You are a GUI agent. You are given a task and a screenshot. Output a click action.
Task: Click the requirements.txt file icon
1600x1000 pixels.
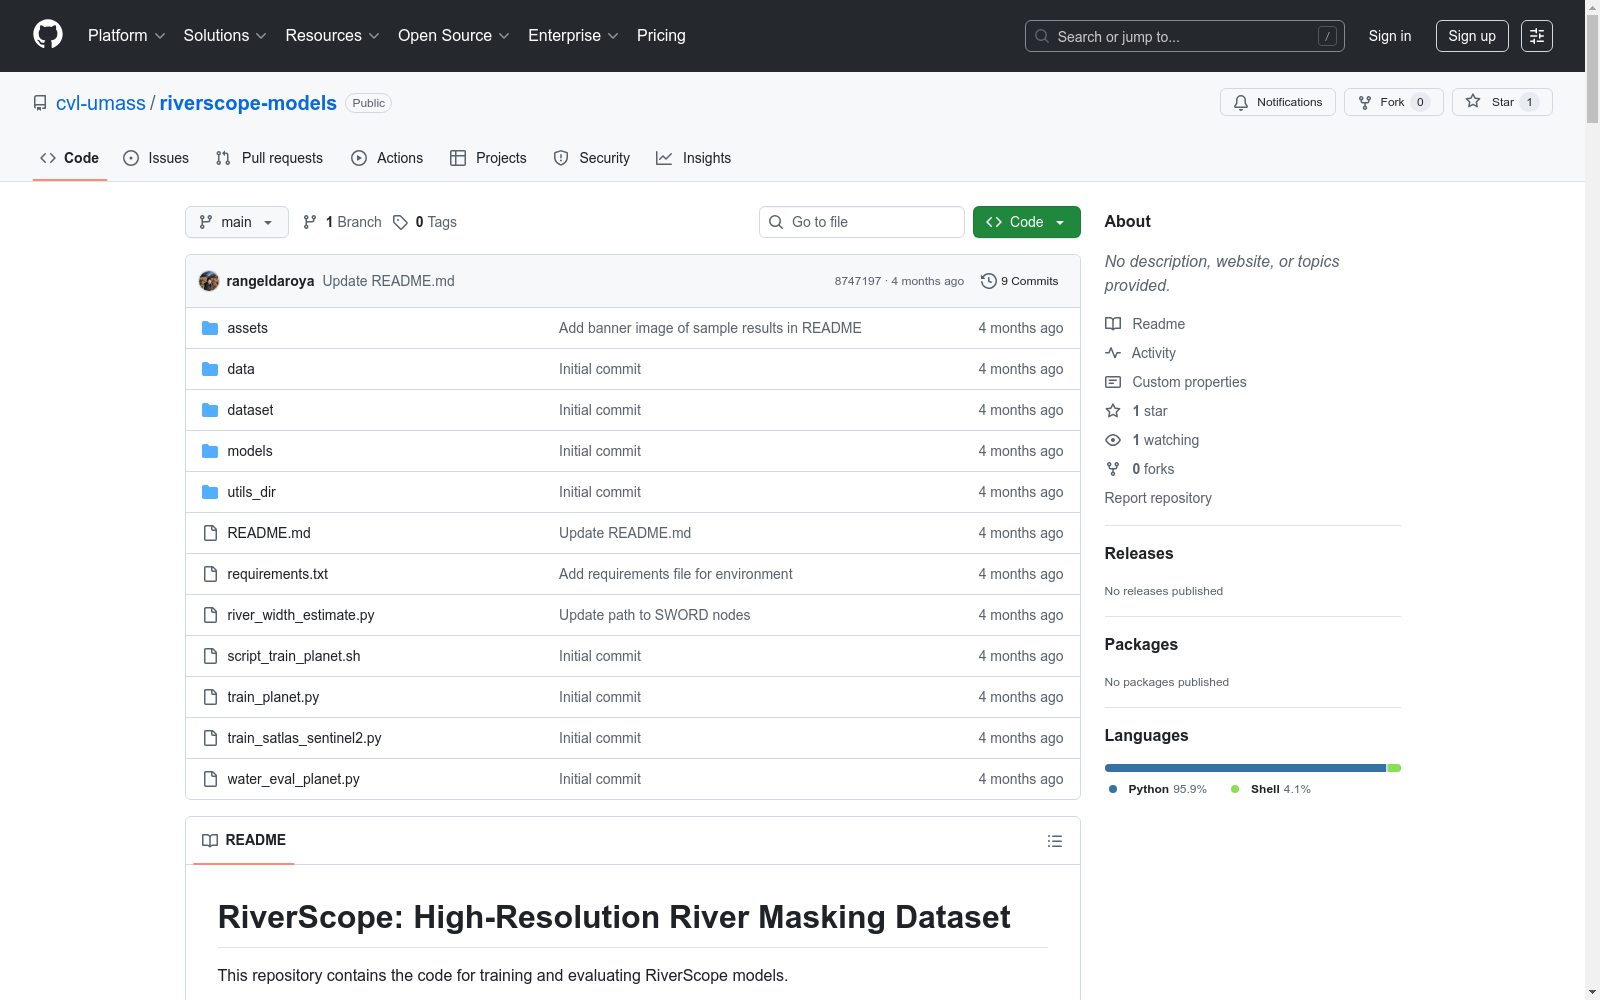click(x=210, y=574)
